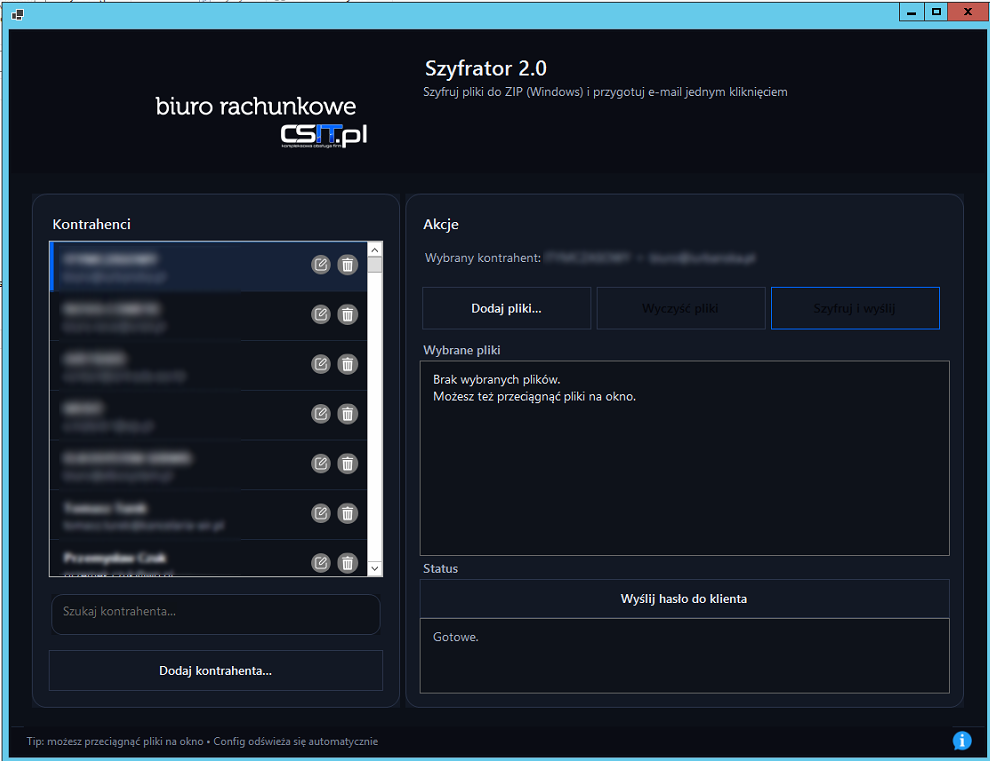Screen dimensions: 990x761
Task: Click the 'Wyczyść pliki' button
Action: pos(681,308)
